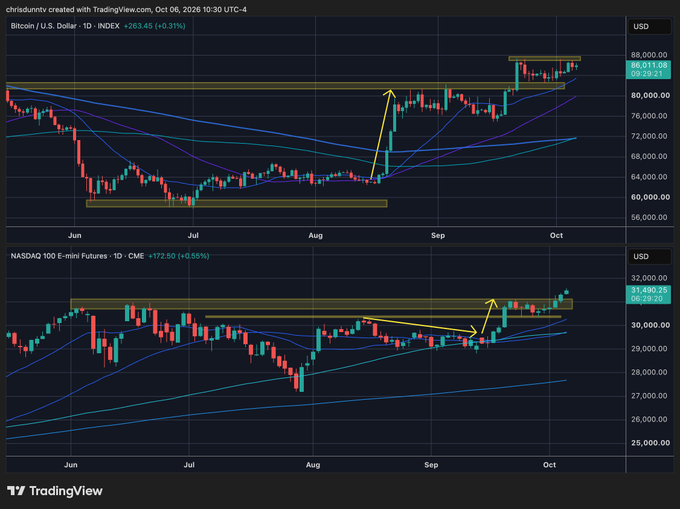Click the Oct label on Bitcoin time axis
680x509 pixels.
[556, 235]
